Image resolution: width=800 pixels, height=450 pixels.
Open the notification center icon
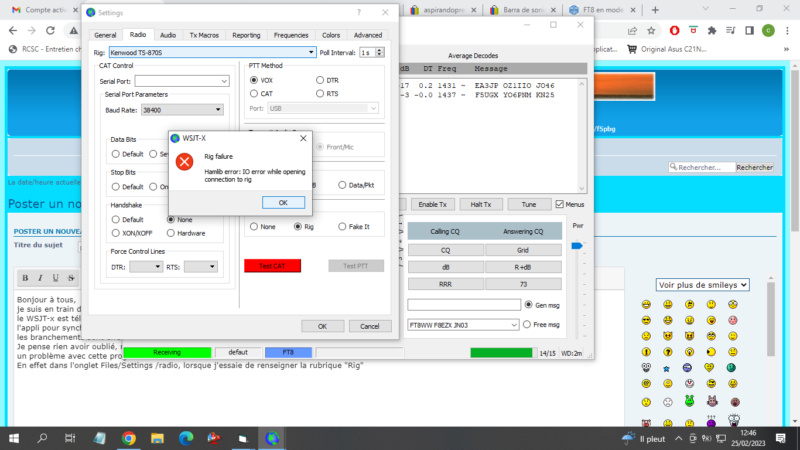[781, 438]
